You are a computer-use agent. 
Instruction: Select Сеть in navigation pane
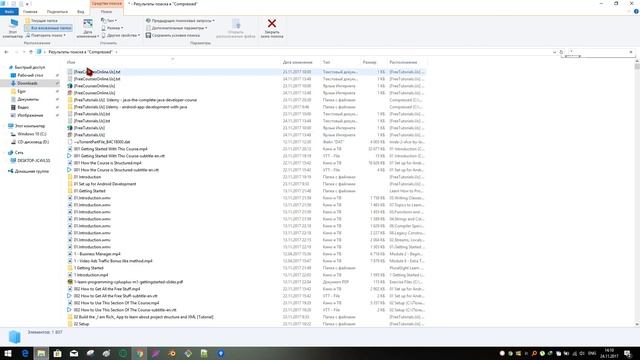19,153
